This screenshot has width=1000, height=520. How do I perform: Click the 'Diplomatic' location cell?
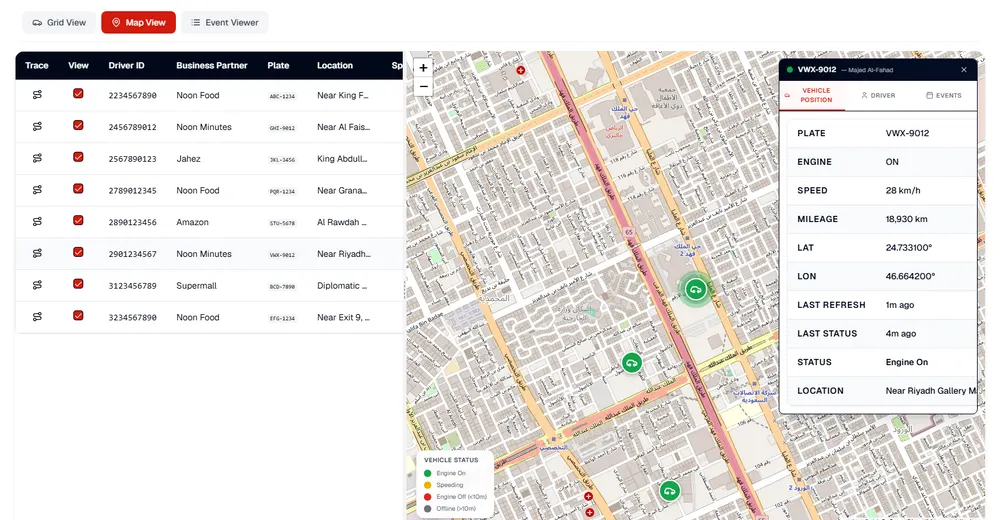pyautogui.click(x=342, y=285)
